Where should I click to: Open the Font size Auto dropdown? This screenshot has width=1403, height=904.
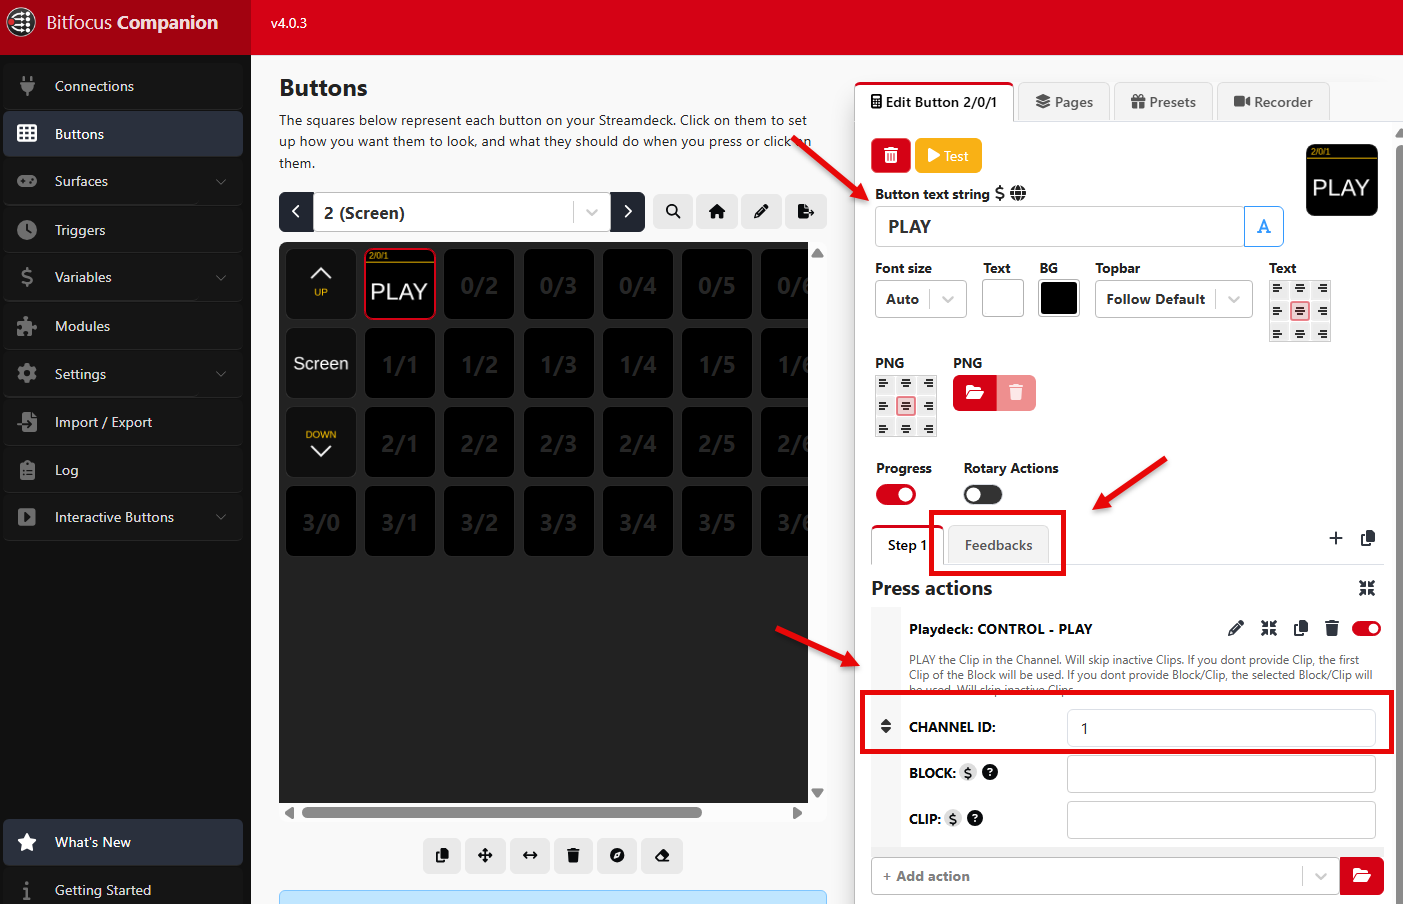pyautogui.click(x=921, y=299)
